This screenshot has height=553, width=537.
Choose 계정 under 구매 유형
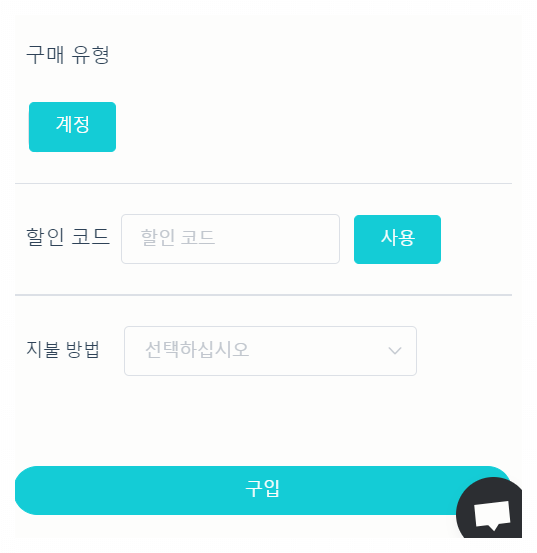72,127
